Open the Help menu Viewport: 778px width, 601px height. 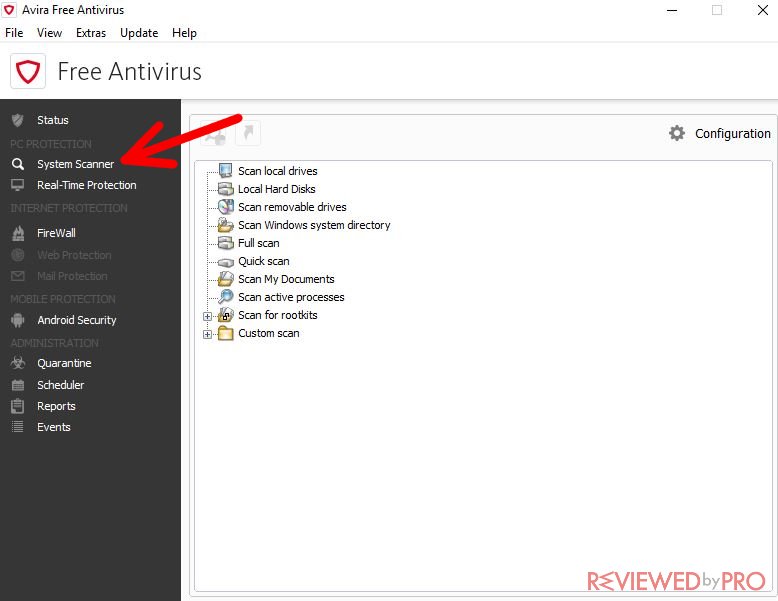click(x=184, y=33)
